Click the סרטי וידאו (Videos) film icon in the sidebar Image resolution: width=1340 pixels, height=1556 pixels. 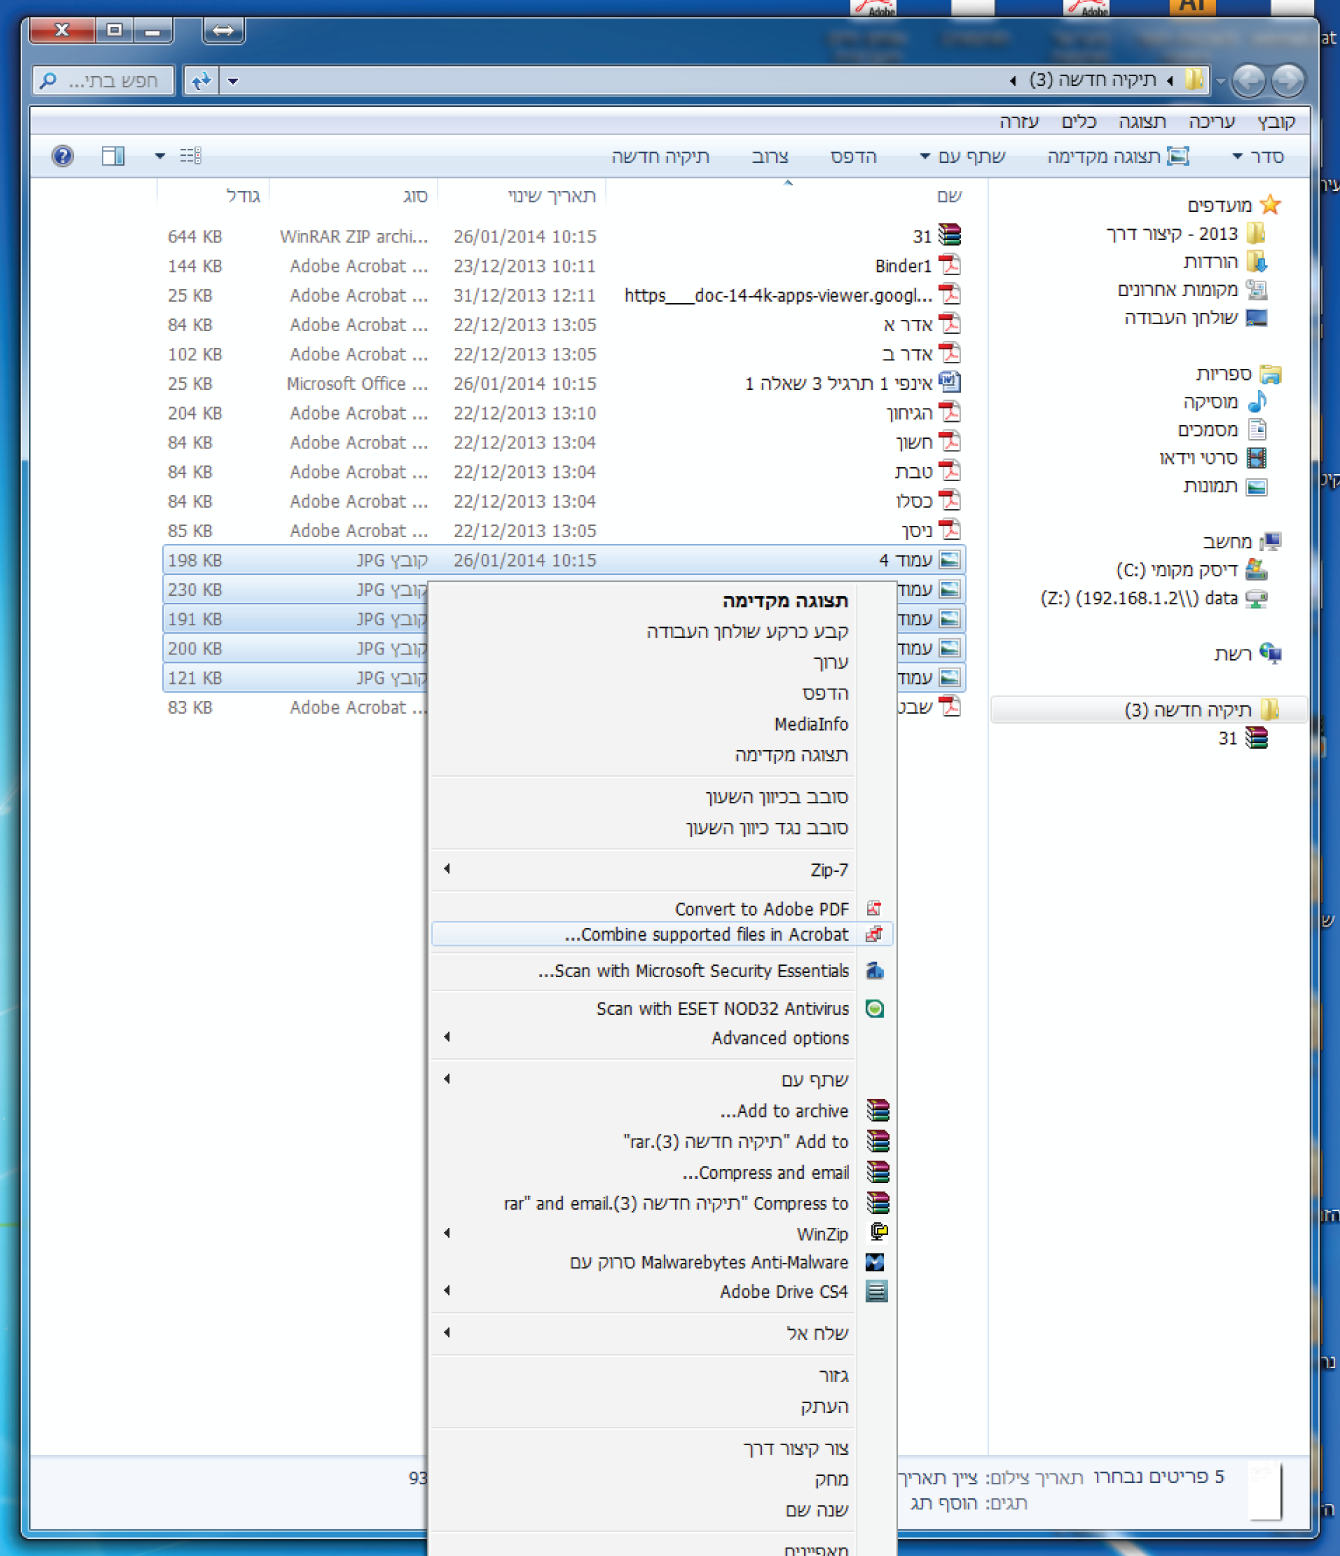[1257, 458]
